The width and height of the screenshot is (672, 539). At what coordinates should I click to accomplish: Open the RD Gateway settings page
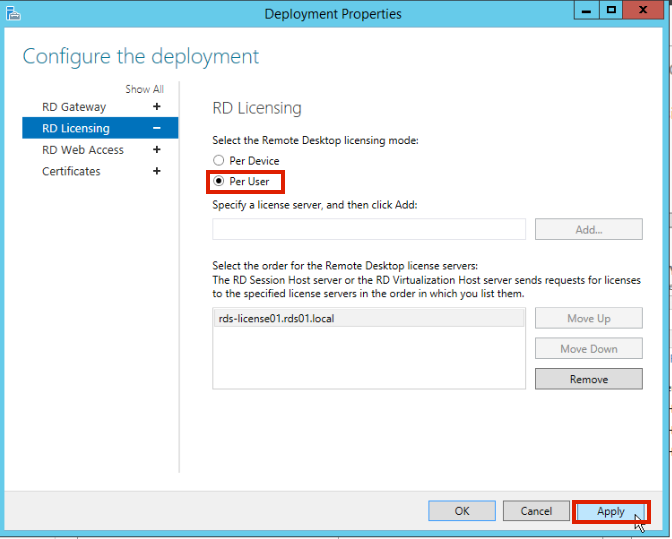[x=74, y=107]
